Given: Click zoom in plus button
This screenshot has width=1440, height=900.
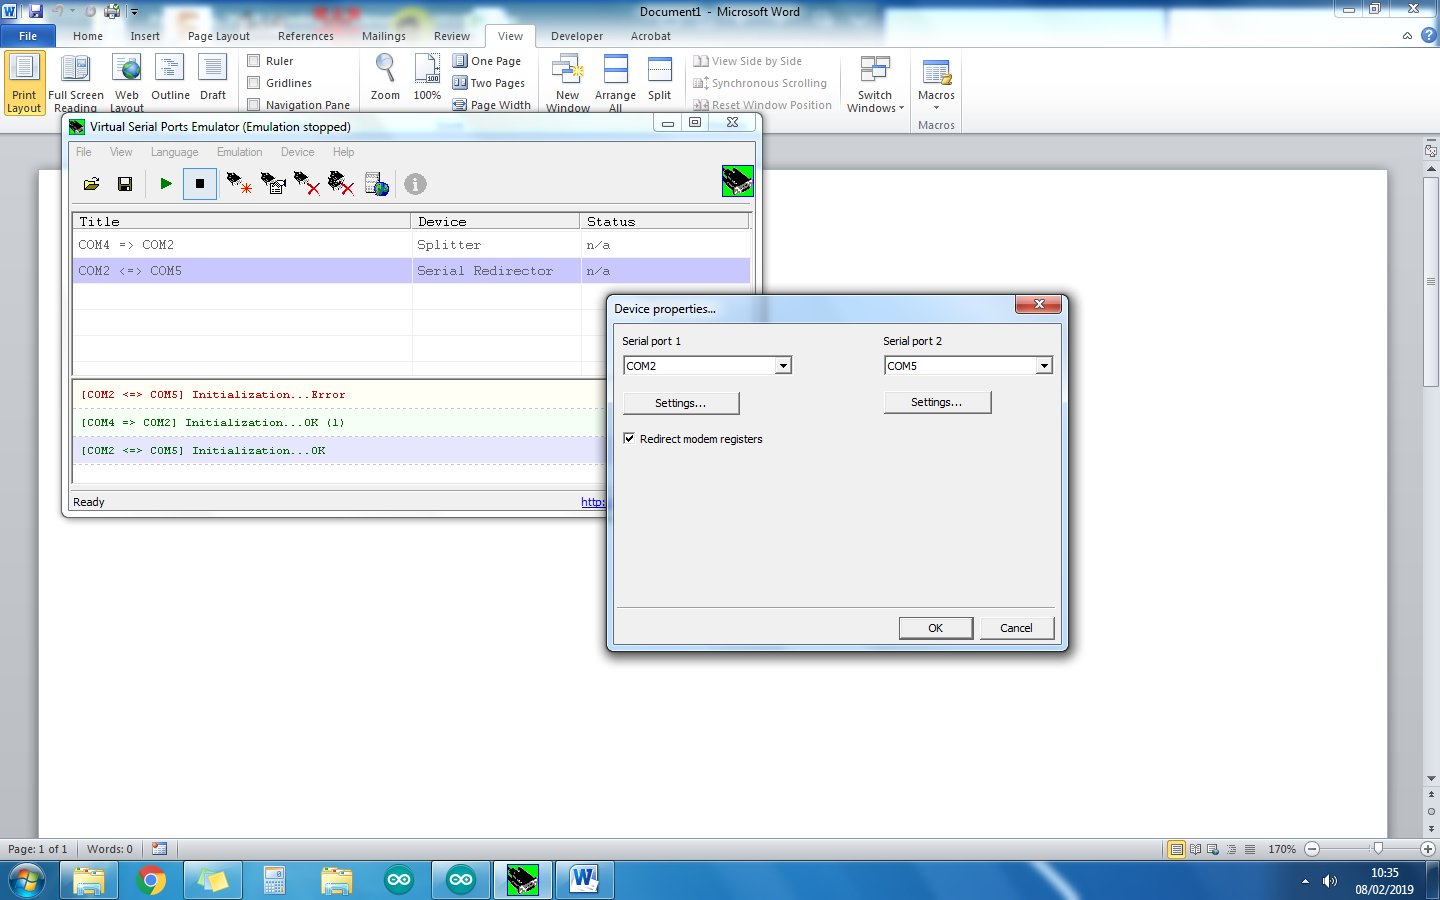Looking at the screenshot, I should [1428, 849].
